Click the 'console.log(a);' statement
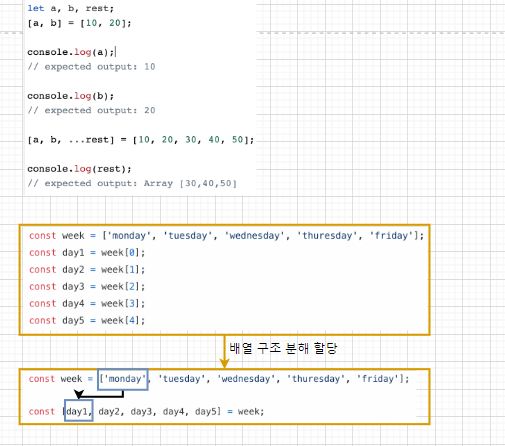Screen dimensions: 505x446 [71, 52]
